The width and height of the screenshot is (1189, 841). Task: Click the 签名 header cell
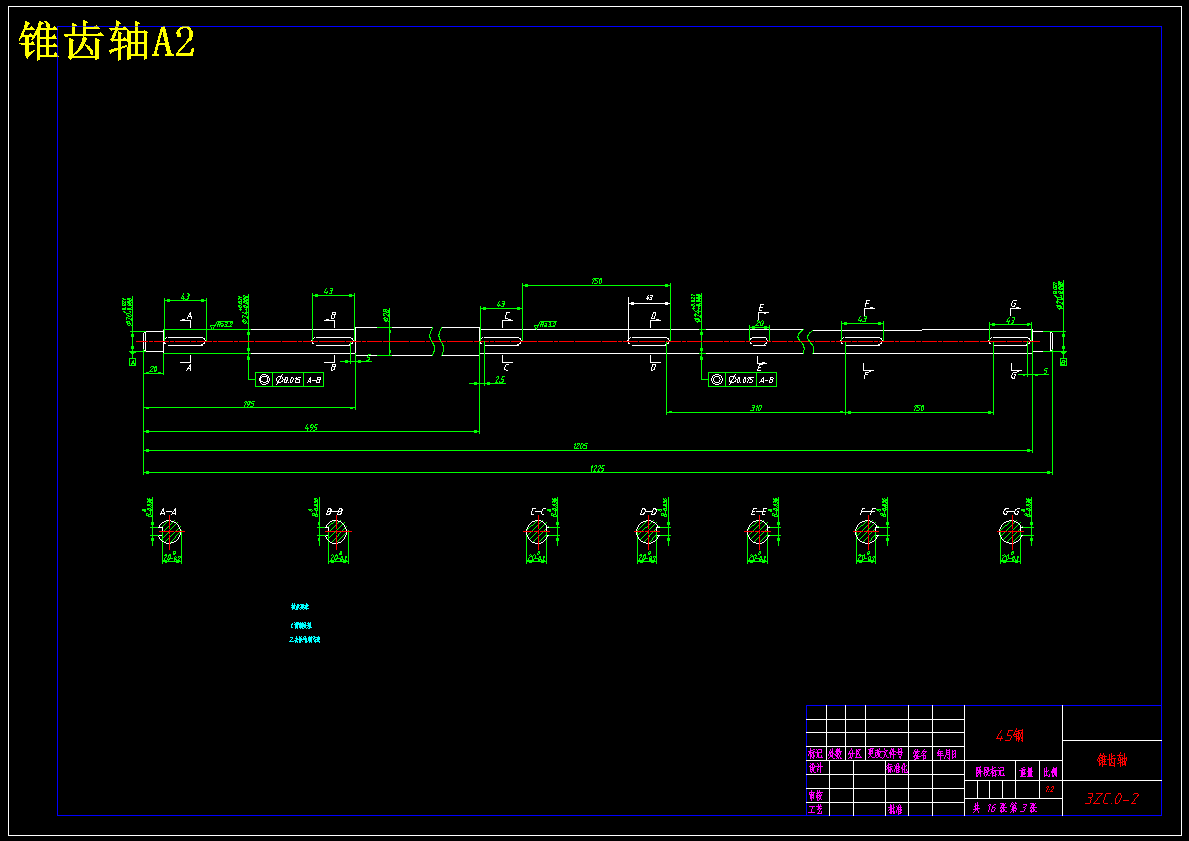(920, 754)
